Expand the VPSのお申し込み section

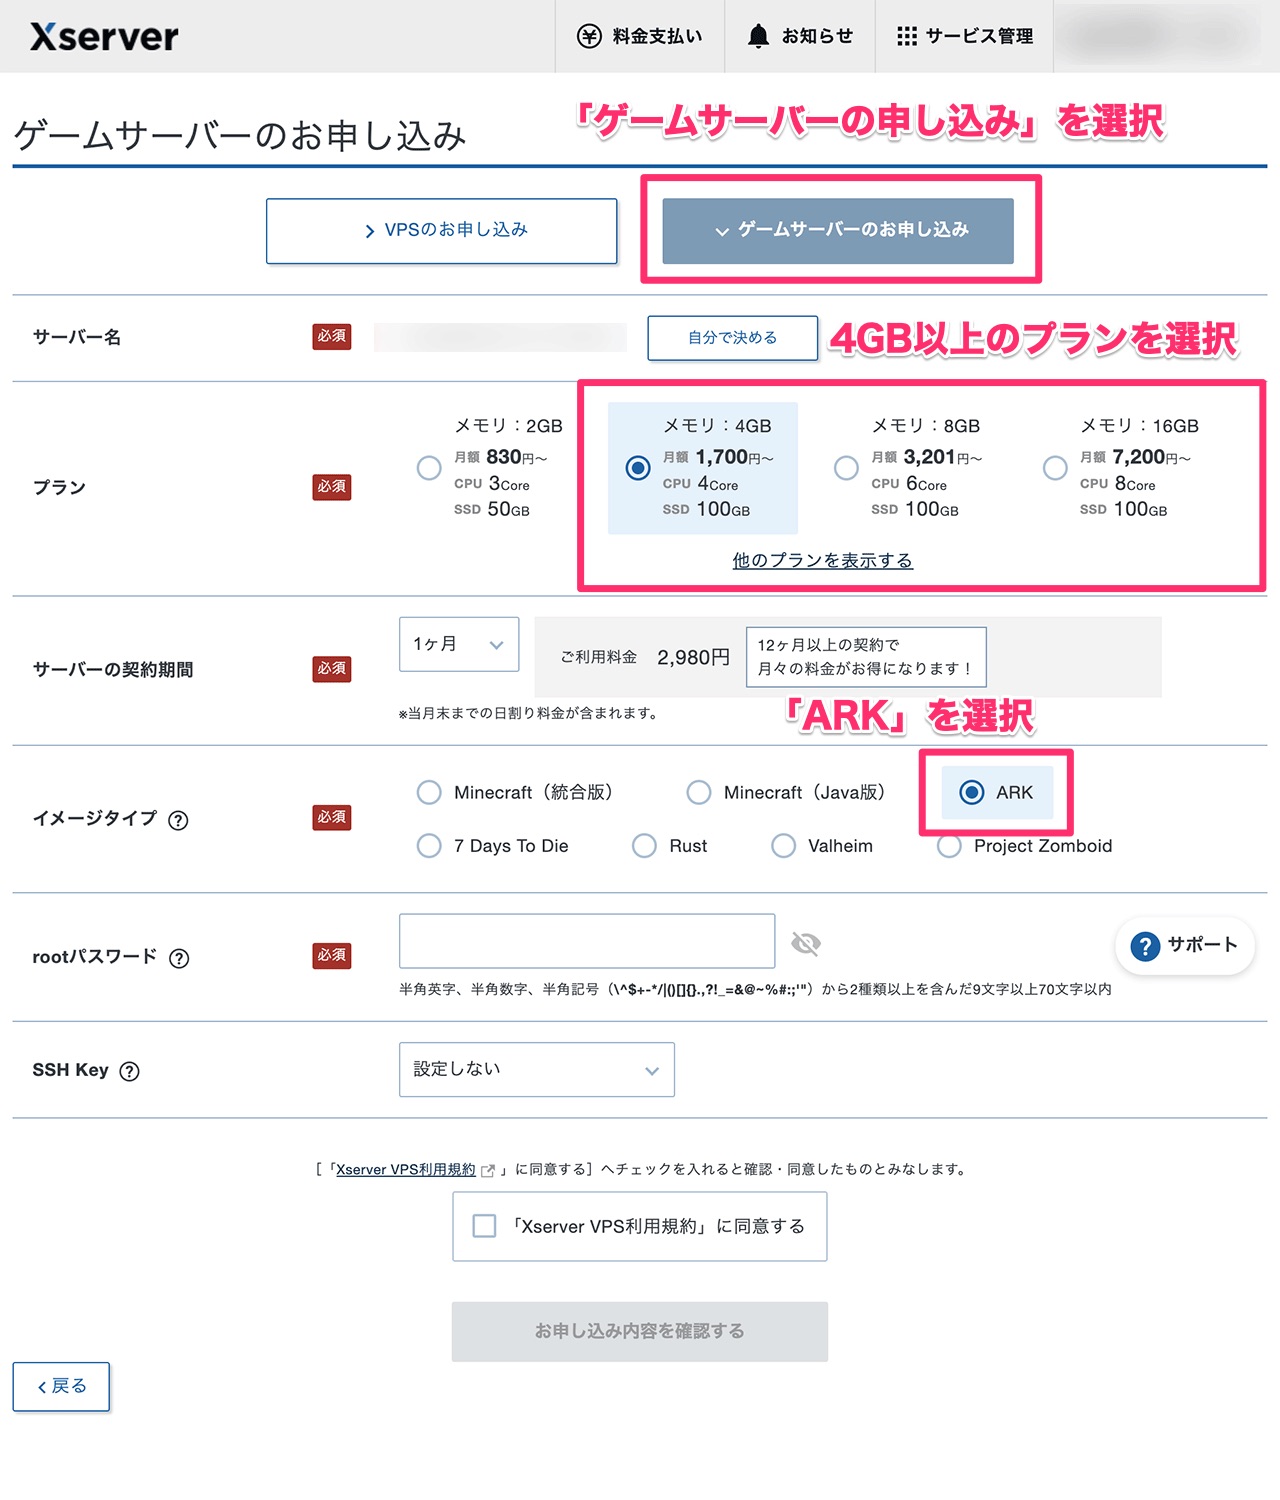pyautogui.click(x=442, y=231)
